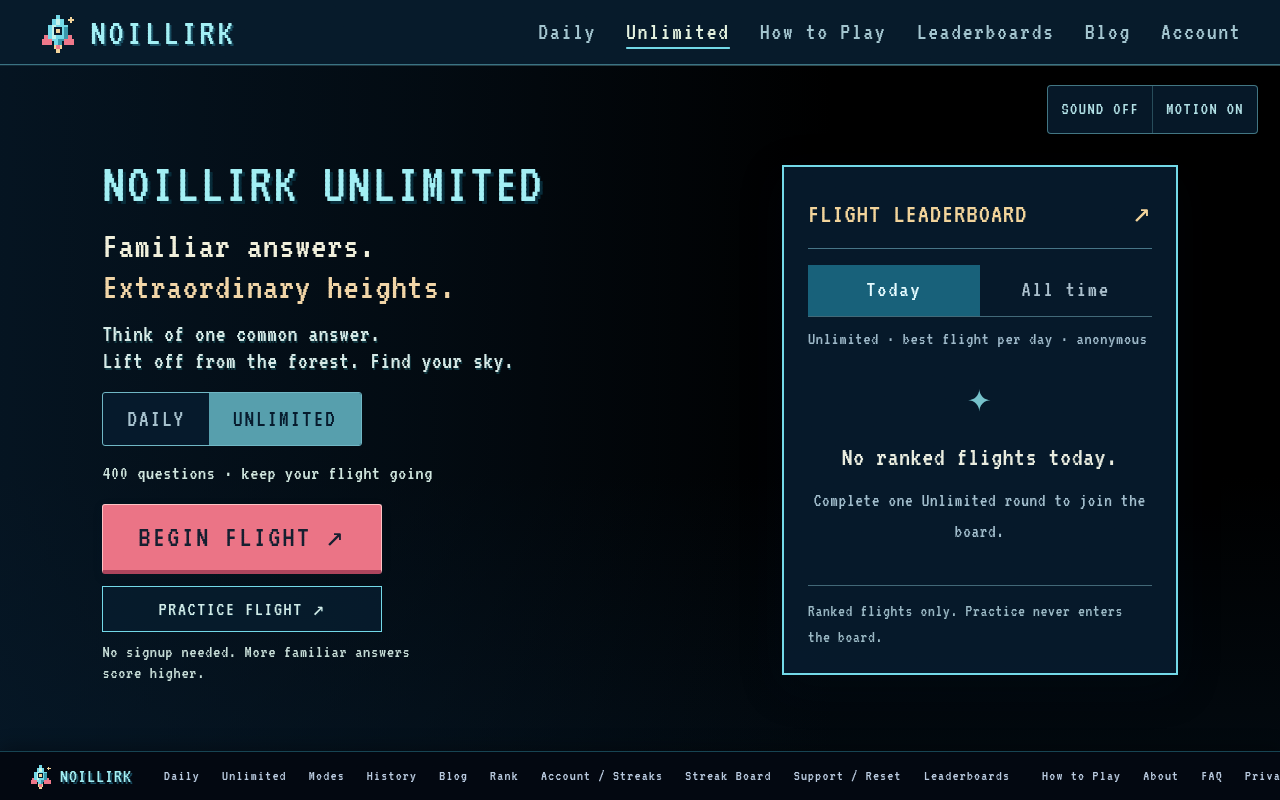Click the NOILLIRK header wordmark
This screenshot has width=1280, height=800.
coord(162,34)
